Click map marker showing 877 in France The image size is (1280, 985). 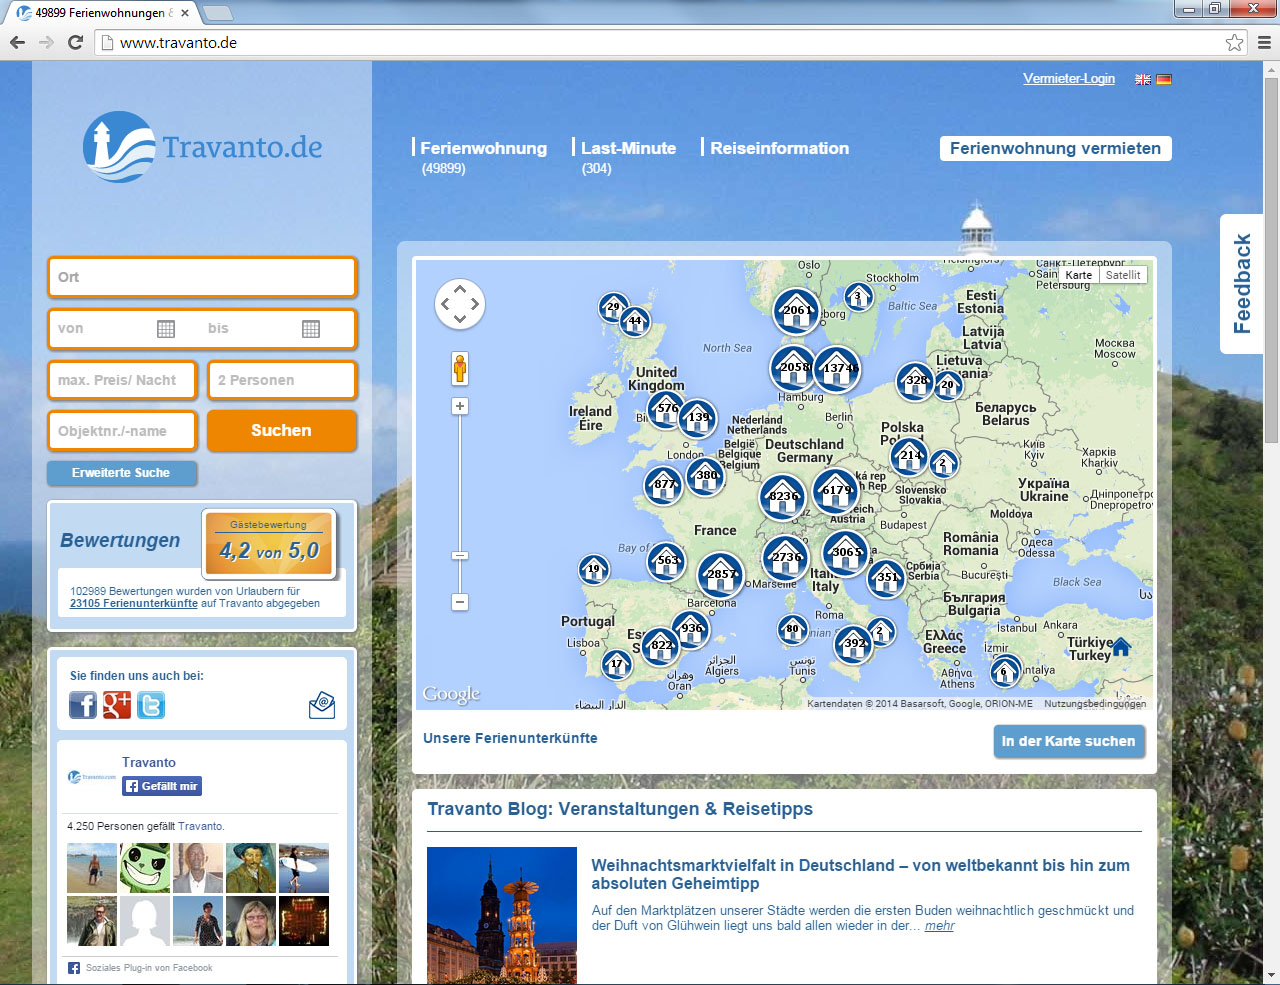point(664,485)
